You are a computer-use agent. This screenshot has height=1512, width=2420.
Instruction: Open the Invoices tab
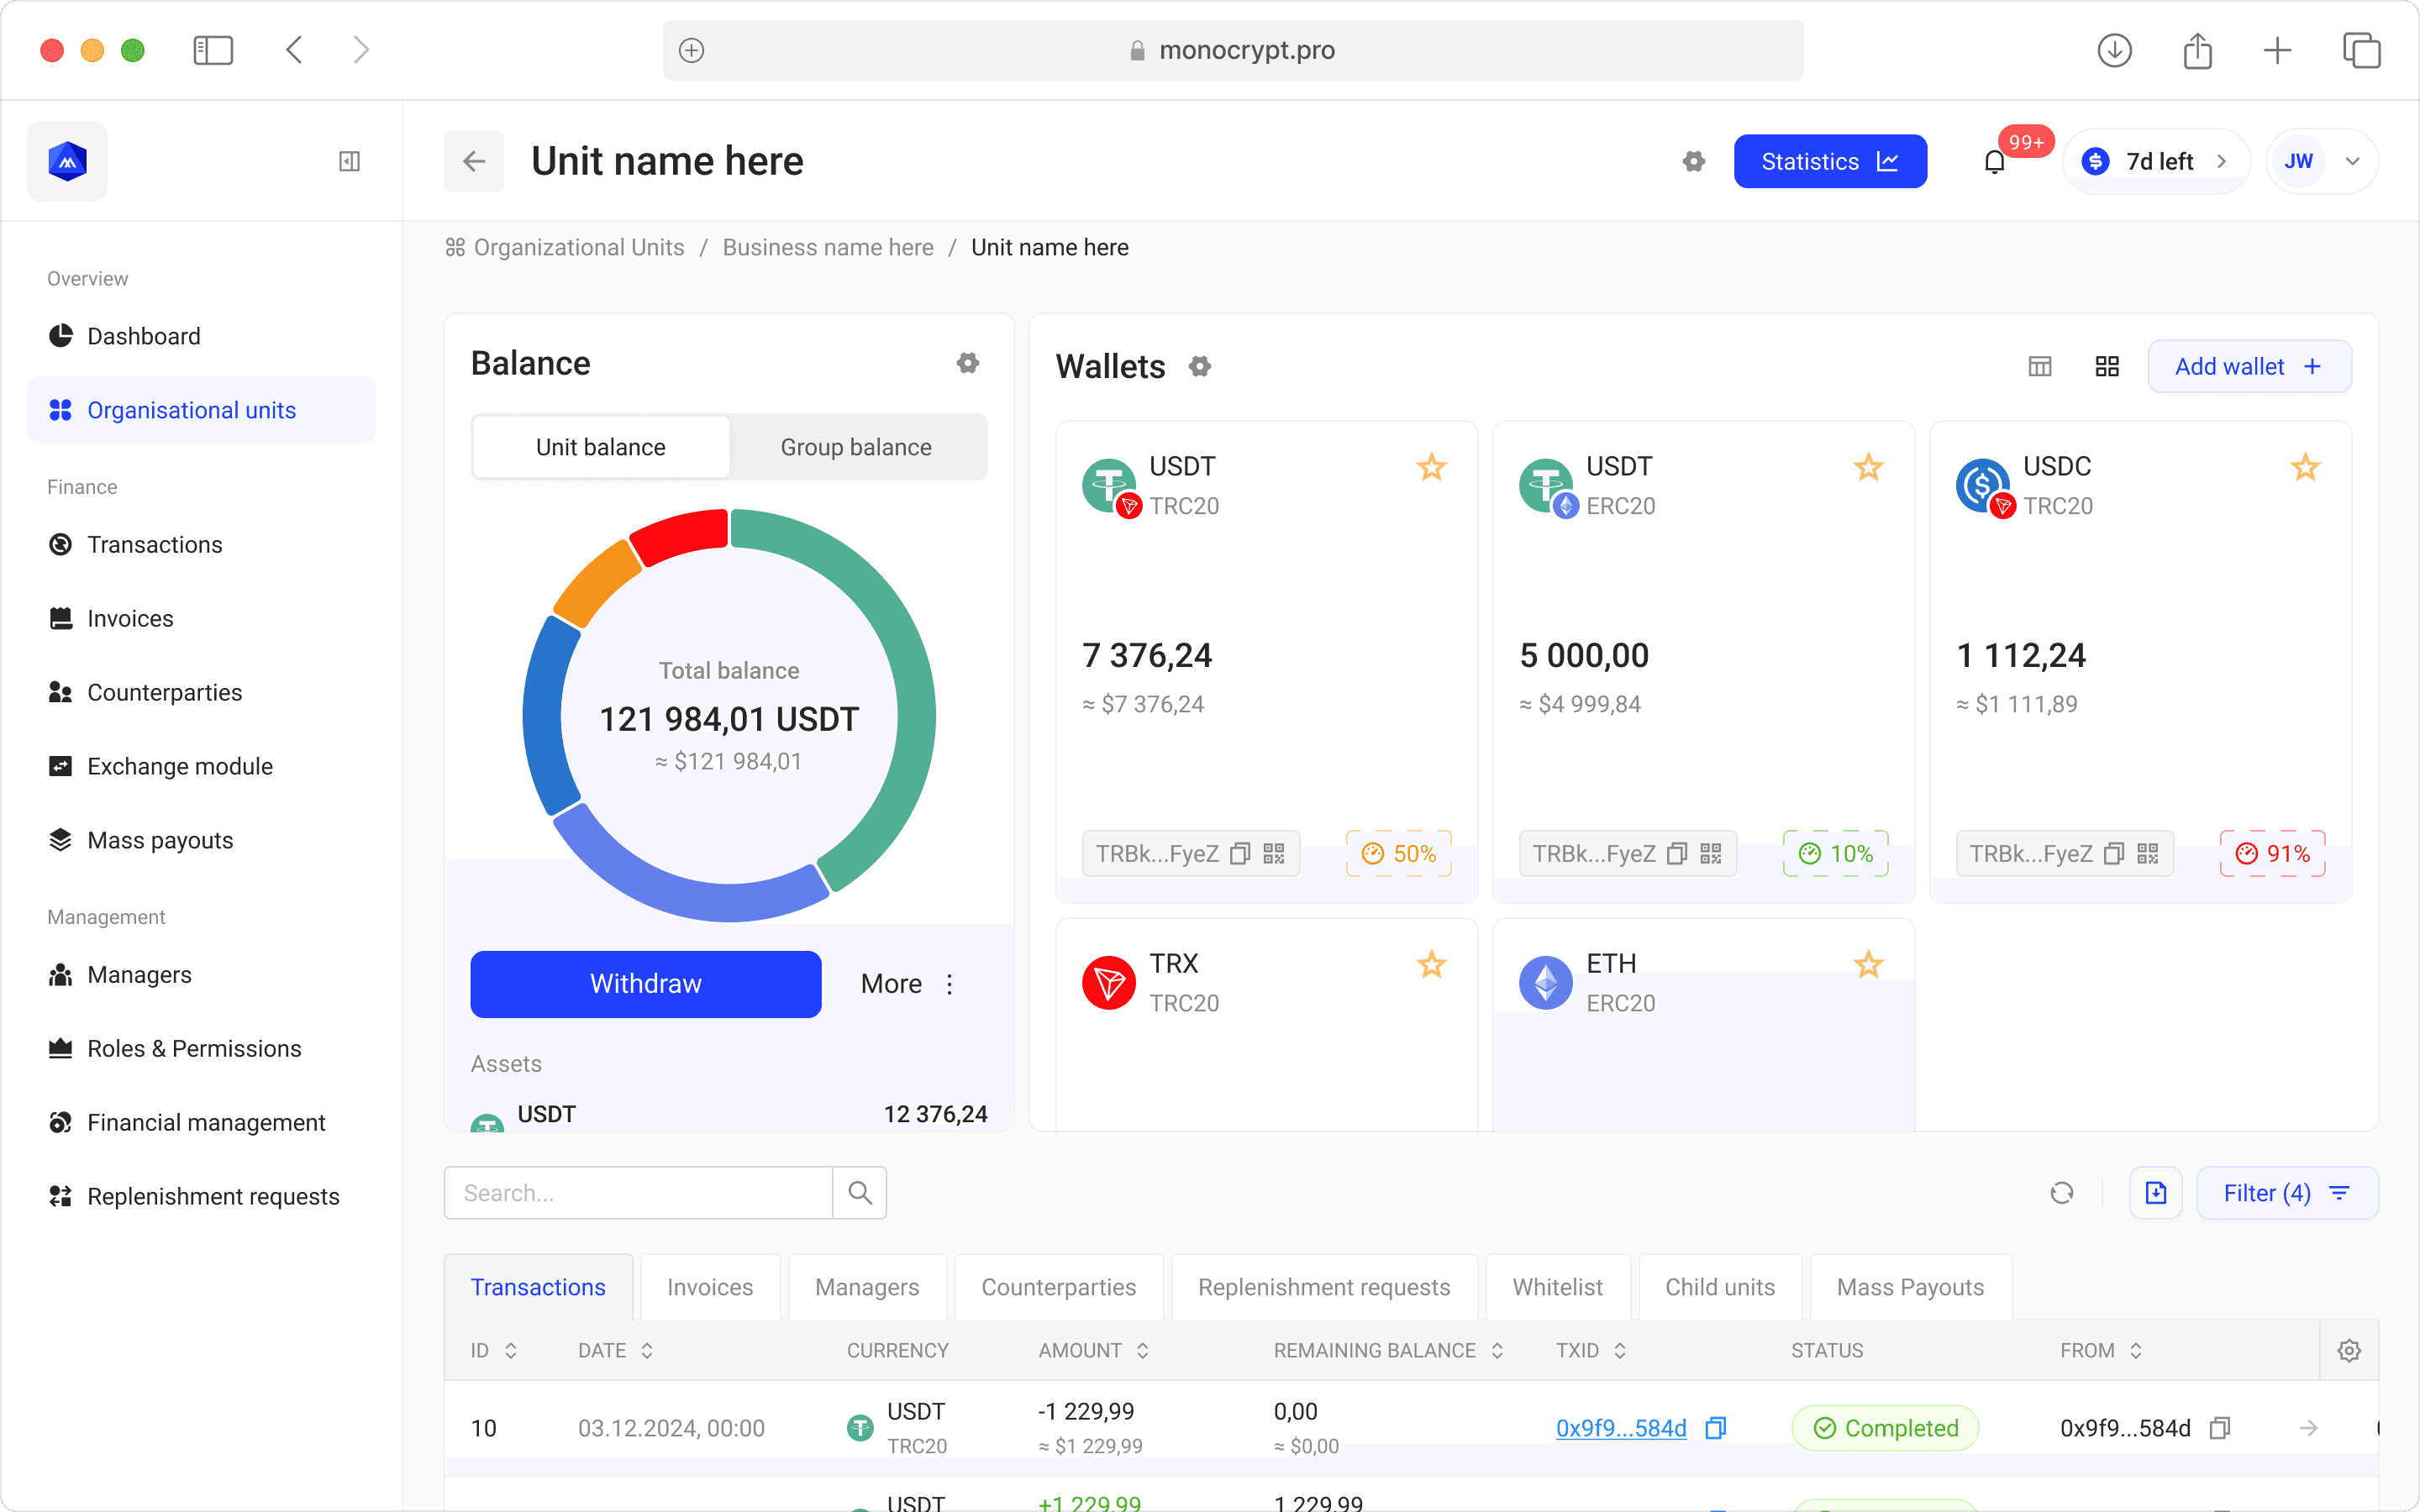coord(710,1287)
